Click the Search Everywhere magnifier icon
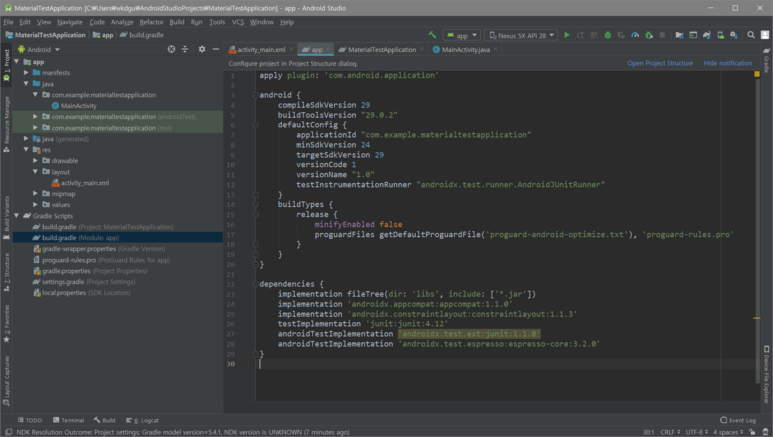The height and width of the screenshot is (437, 773). tap(751, 35)
